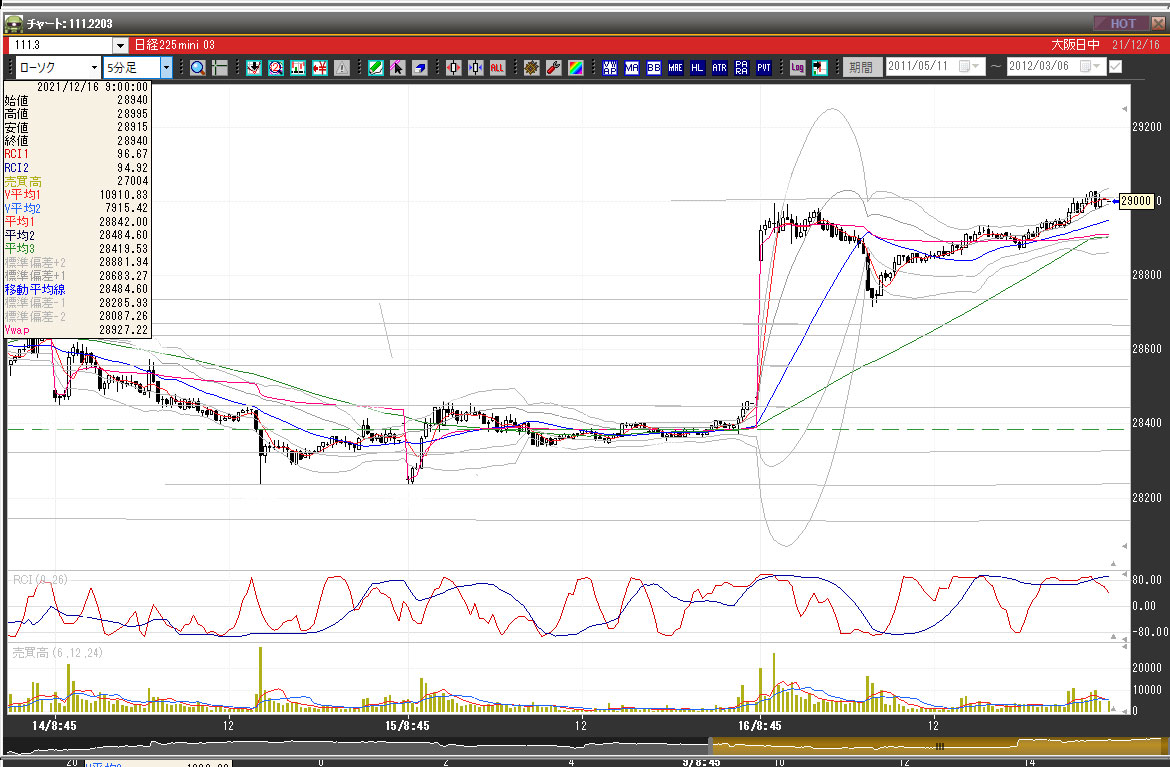Click the chart-shift arrow icon after Log
Image resolution: width=1170 pixels, height=767 pixels.
819,68
